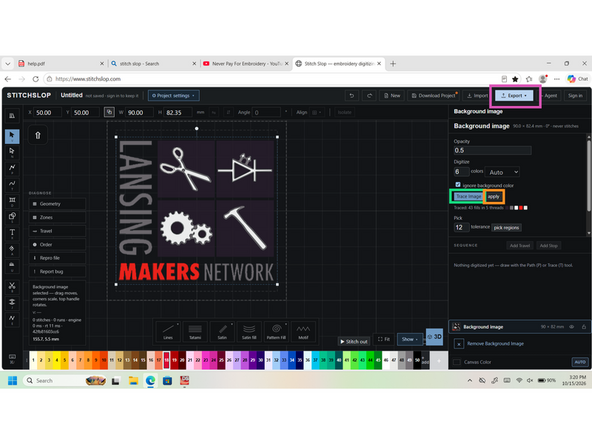Toggle Canvas Color AUTO button

[580, 362]
